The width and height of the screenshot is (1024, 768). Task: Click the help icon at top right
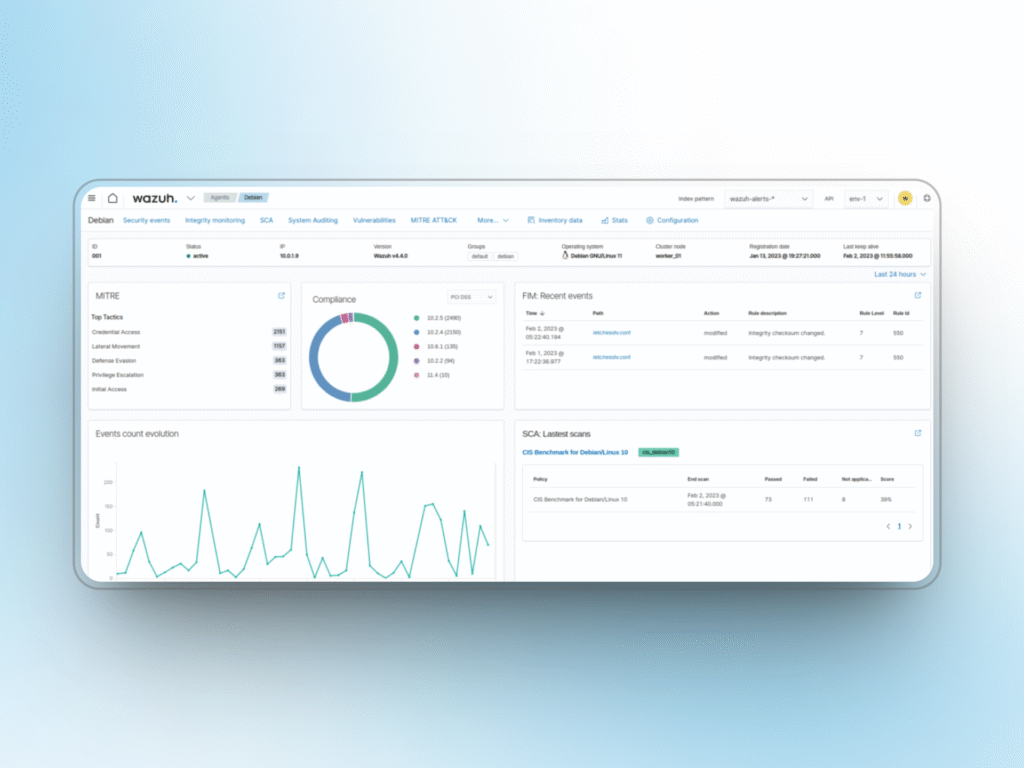pos(927,198)
